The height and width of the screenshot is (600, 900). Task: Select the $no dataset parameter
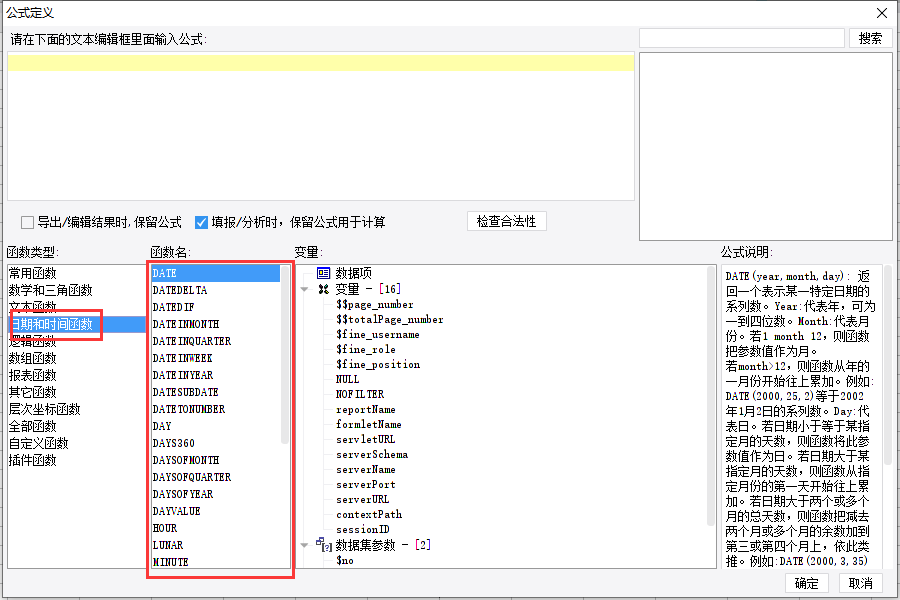point(345,560)
